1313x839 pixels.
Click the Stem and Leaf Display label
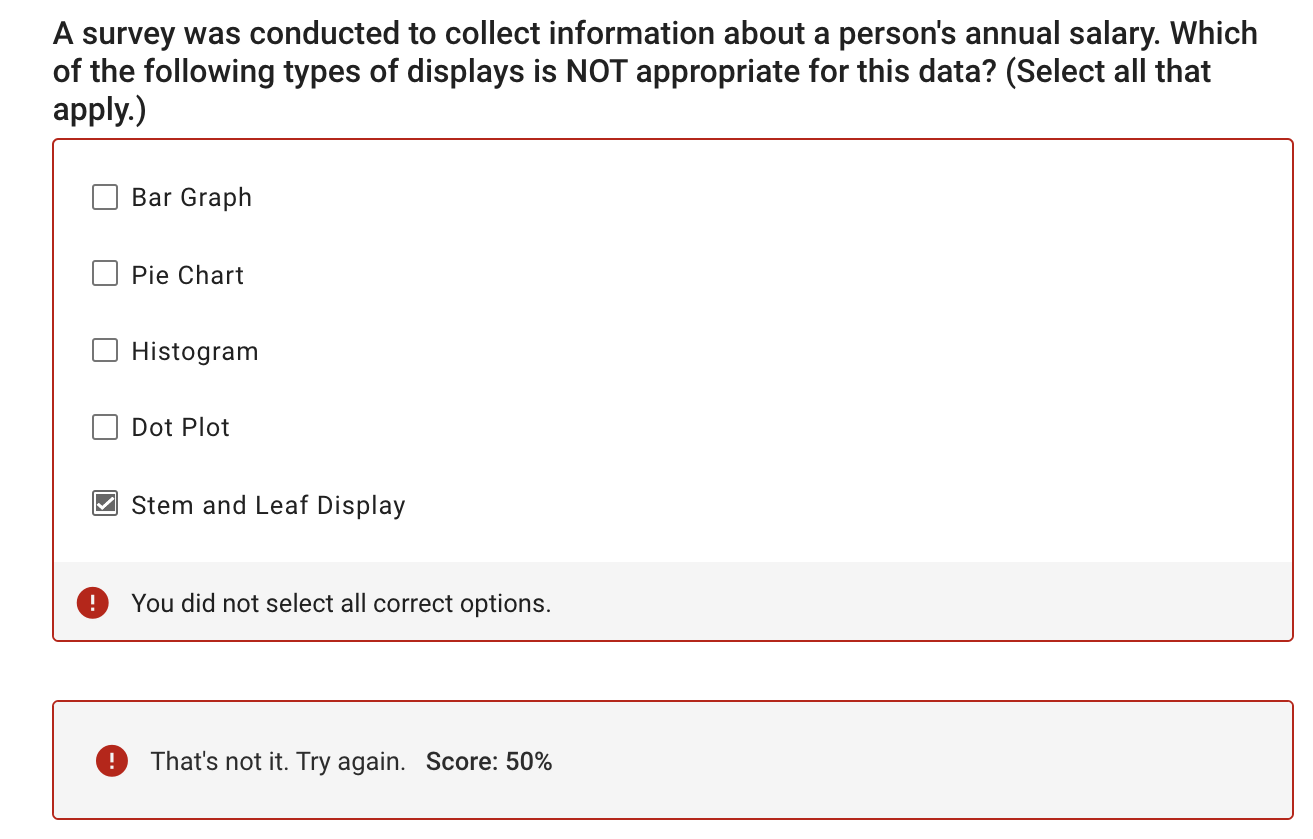click(267, 505)
